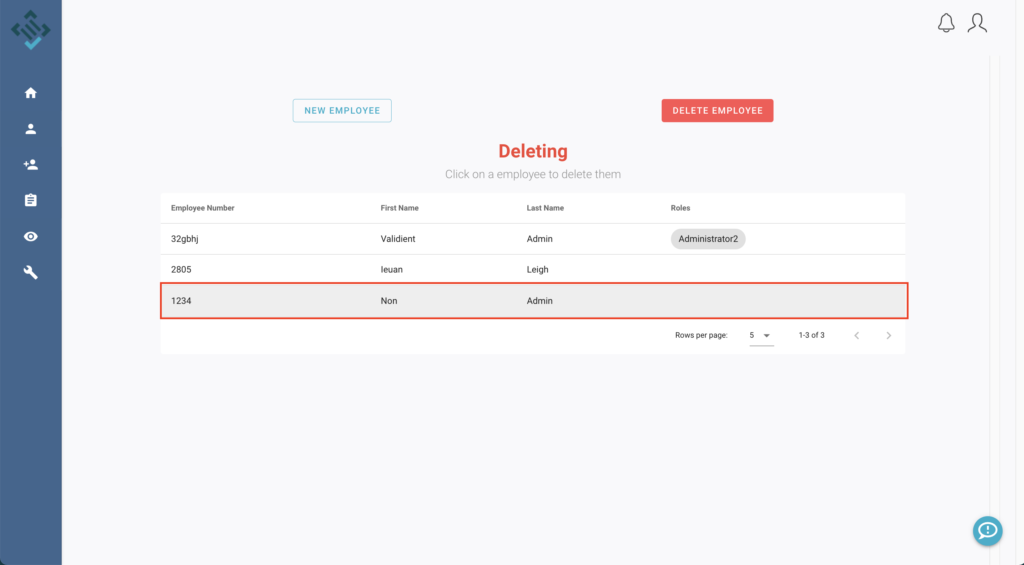
Task: Open notifications bell icon
Action: (x=946, y=23)
